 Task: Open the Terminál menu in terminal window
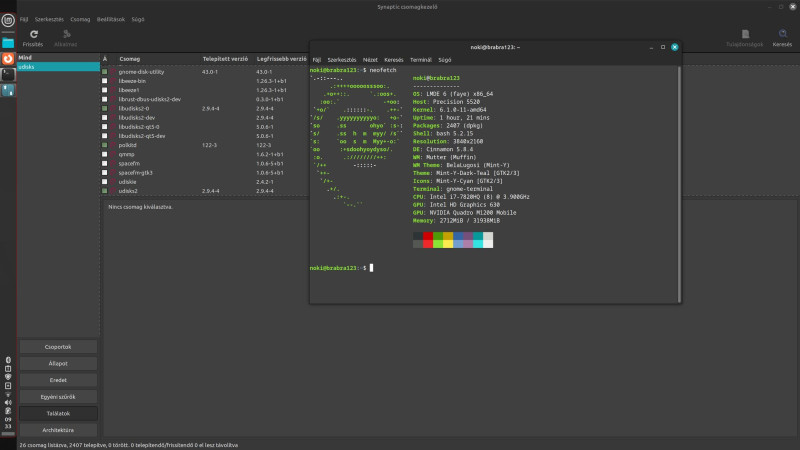click(x=421, y=60)
